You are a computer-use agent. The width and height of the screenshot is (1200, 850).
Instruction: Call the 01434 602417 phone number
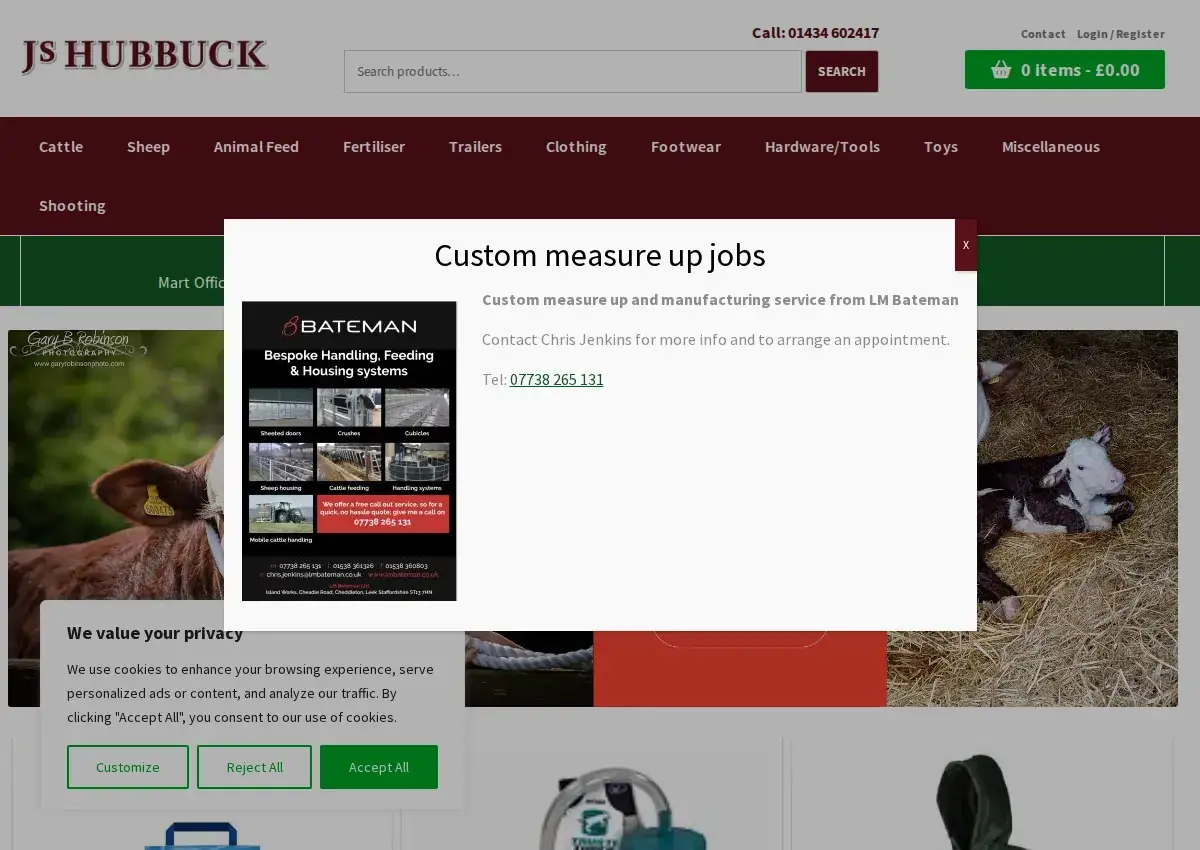pos(833,33)
